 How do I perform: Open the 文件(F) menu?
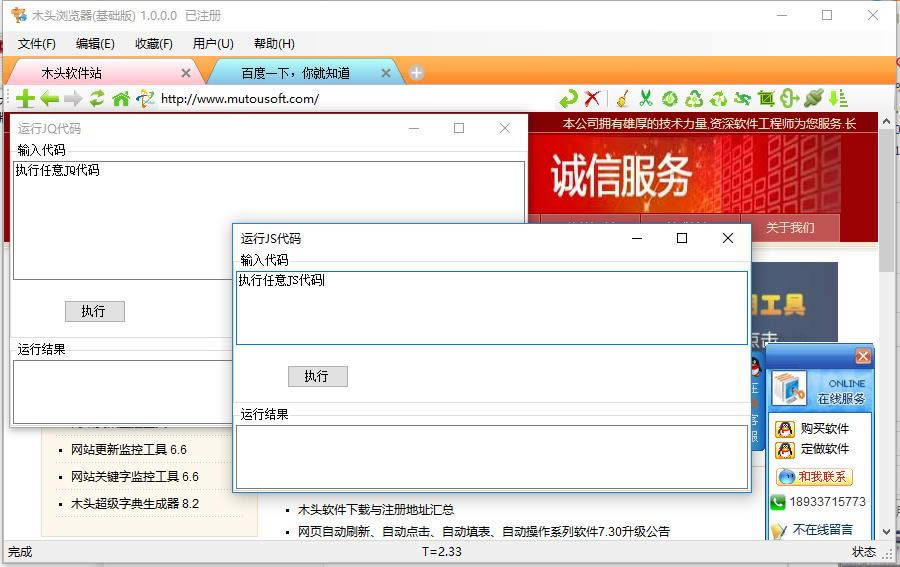(x=37, y=44)
